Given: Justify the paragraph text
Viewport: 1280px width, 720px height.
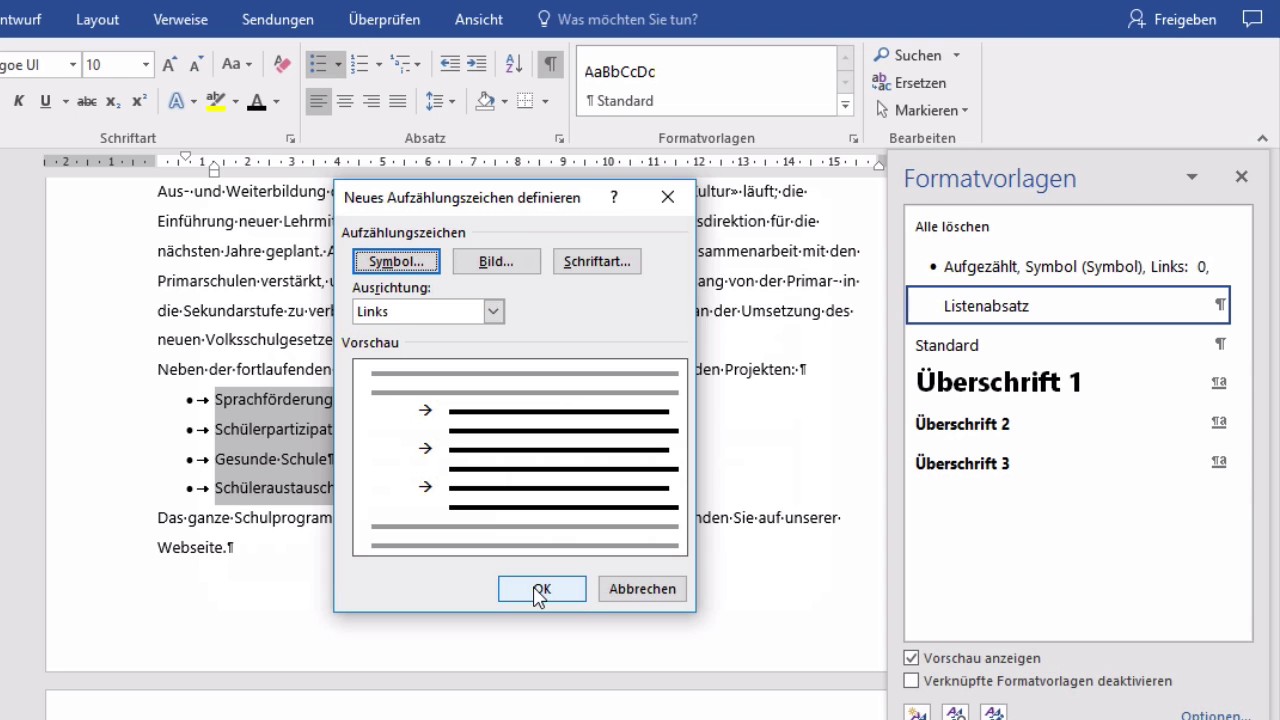Looking at the screenshot, I should (397, 101).
